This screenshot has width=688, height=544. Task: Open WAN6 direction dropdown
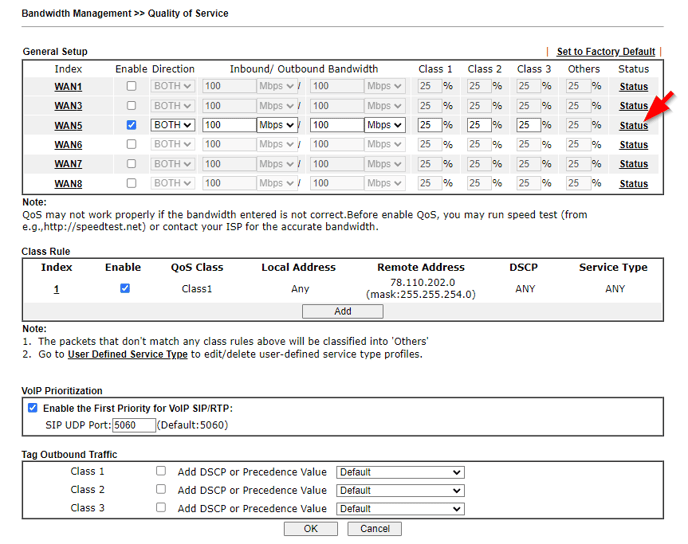coord(173,144)
